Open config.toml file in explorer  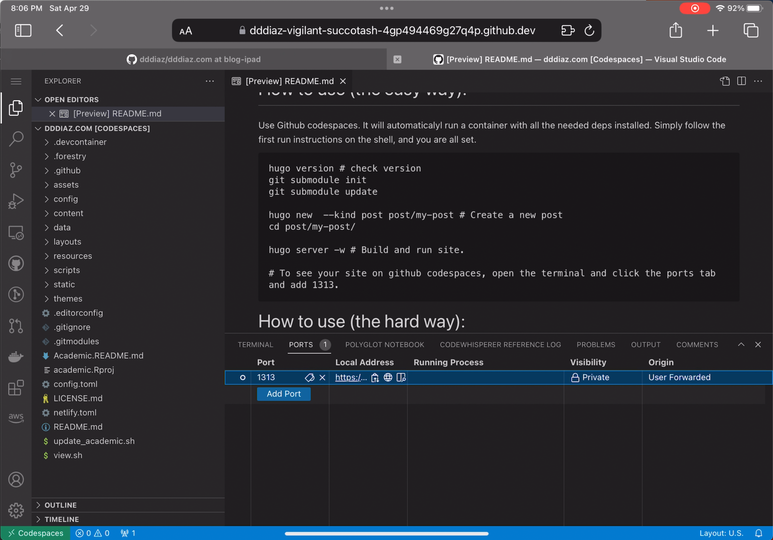[75, 384]
